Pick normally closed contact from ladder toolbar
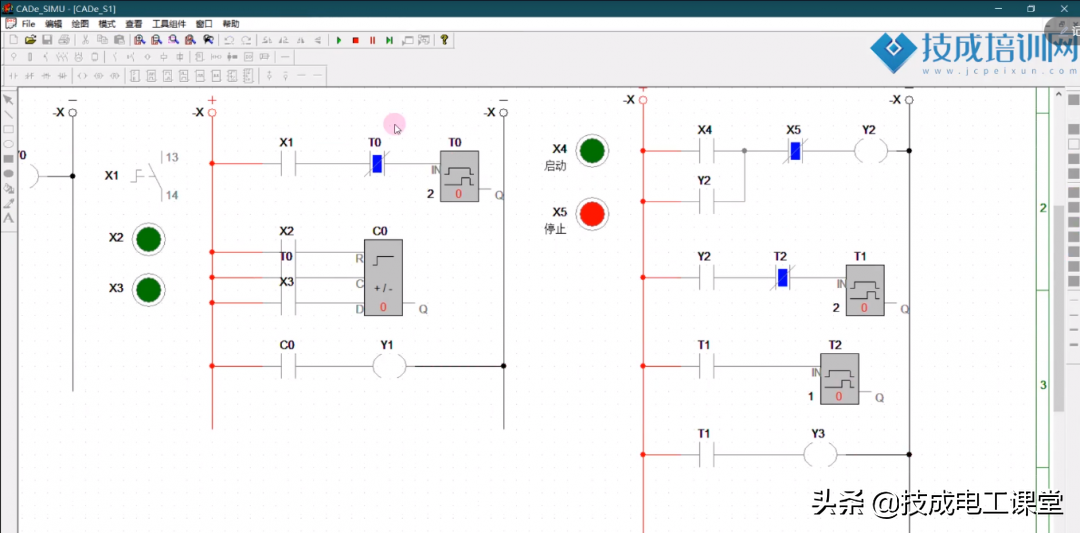1080x533 pixels. coord(30,76)
